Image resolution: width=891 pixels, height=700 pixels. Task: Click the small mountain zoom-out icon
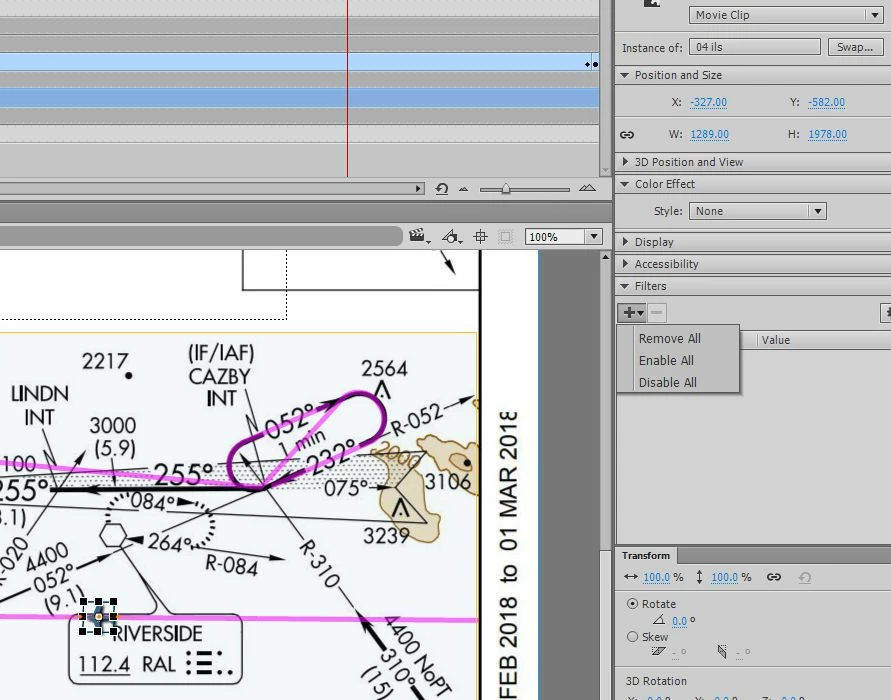click(464, 189)
